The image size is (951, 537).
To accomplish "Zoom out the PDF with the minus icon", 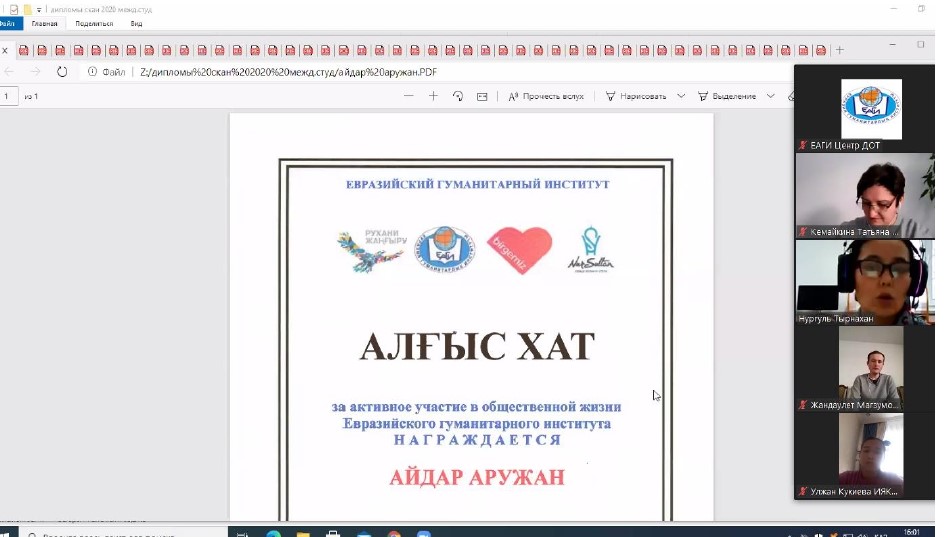I will [x=408, y=96].
